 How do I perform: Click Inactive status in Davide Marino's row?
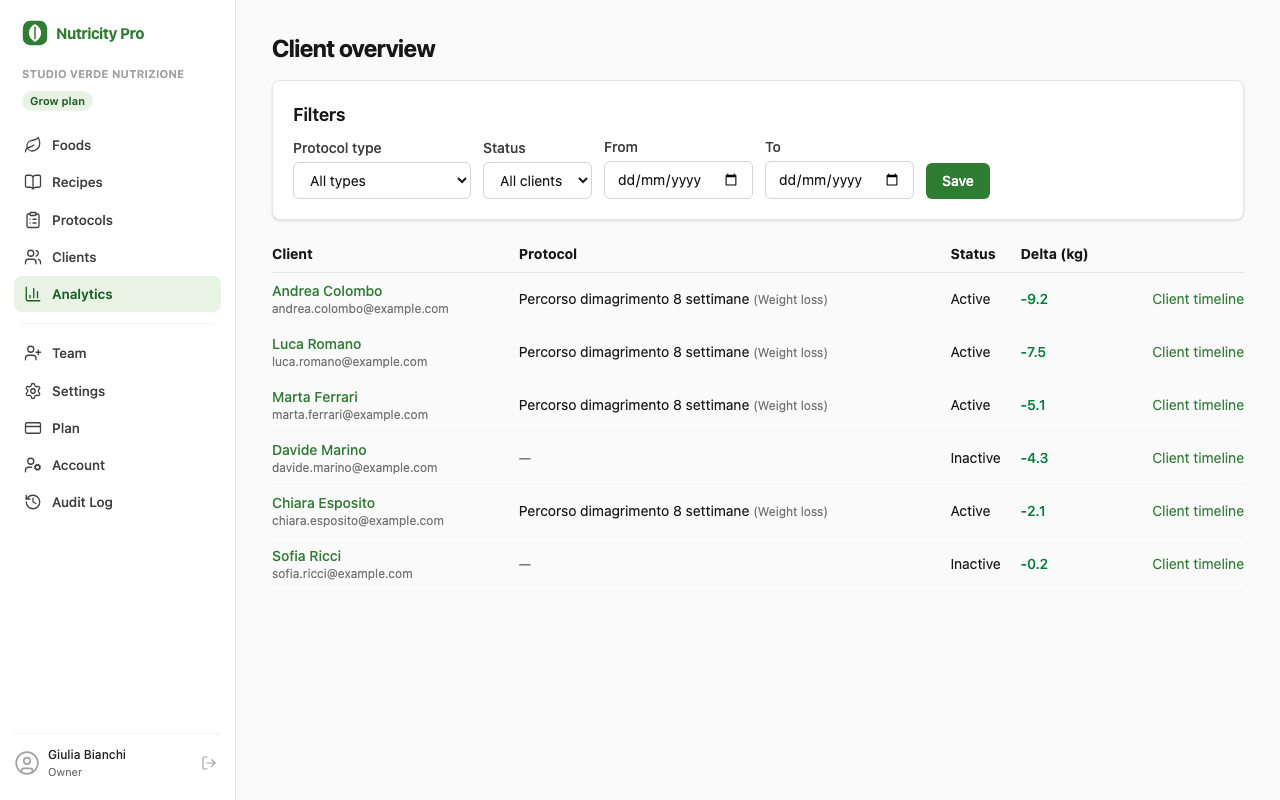pos(975,458)
